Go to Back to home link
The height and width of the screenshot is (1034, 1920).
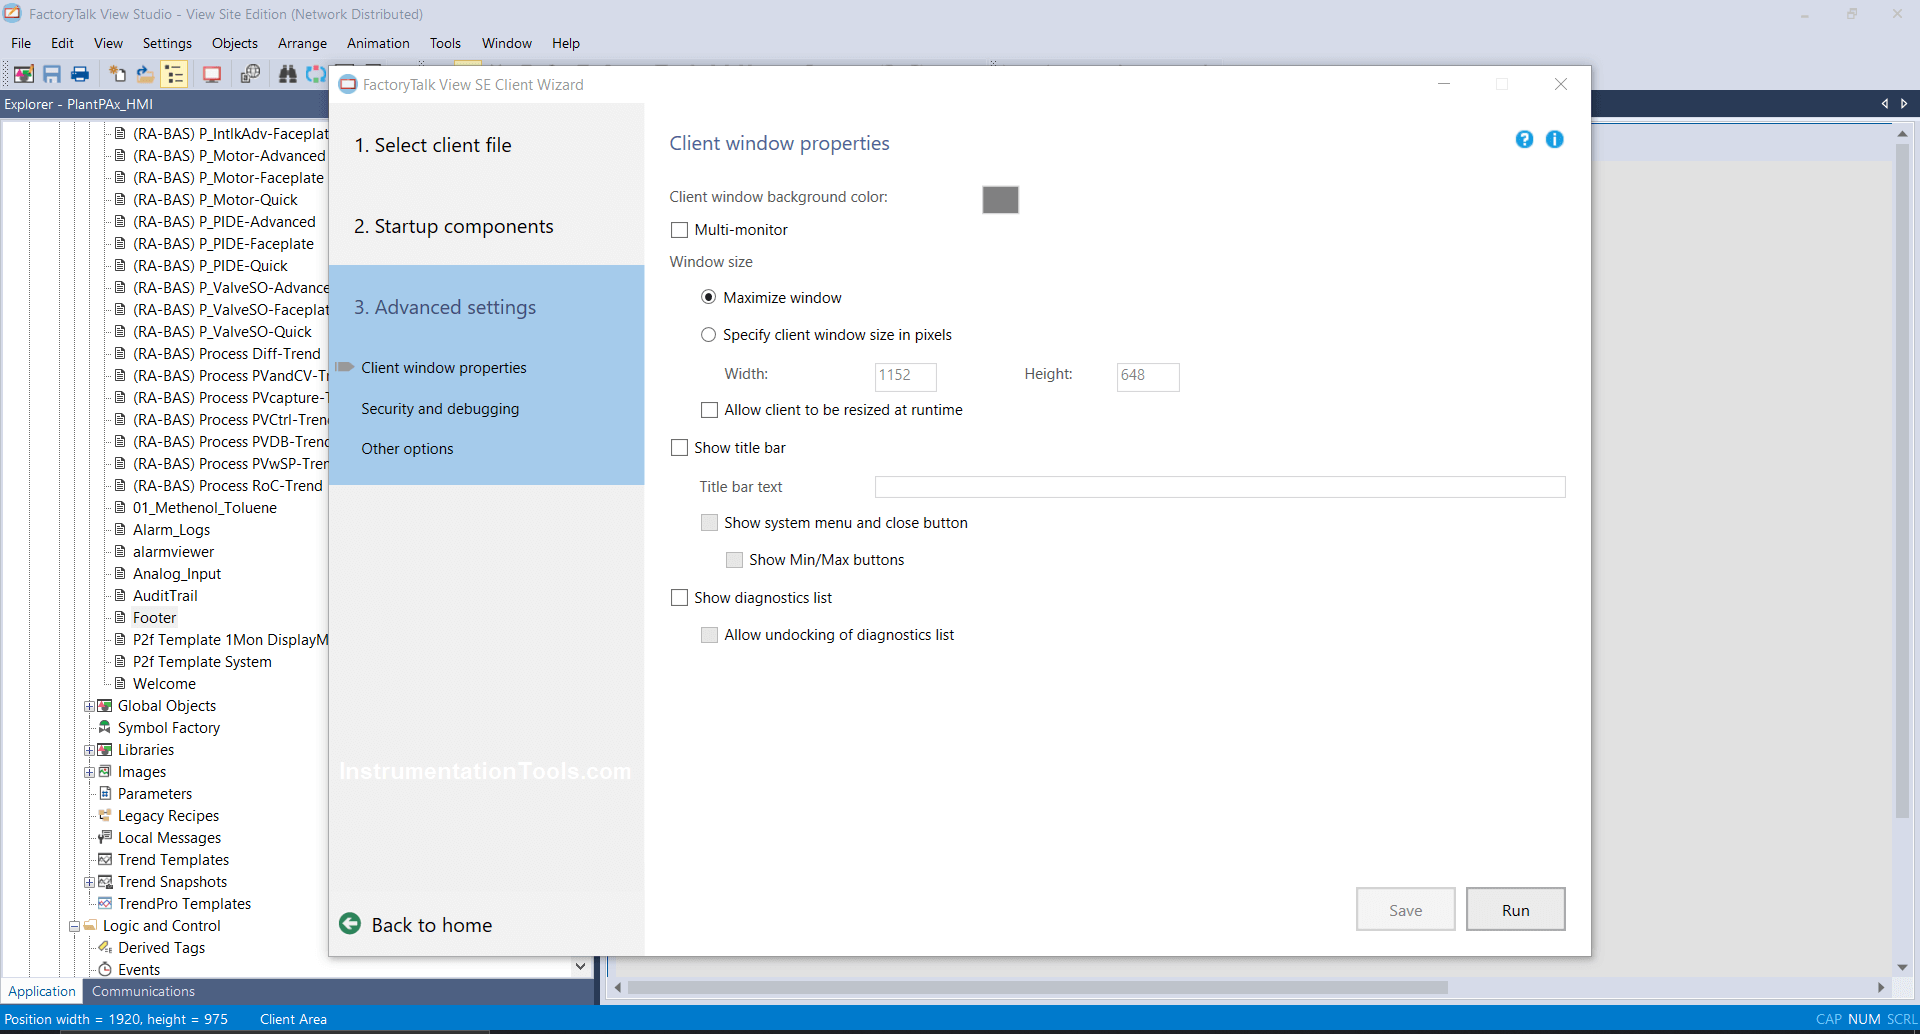click(432, 925)
